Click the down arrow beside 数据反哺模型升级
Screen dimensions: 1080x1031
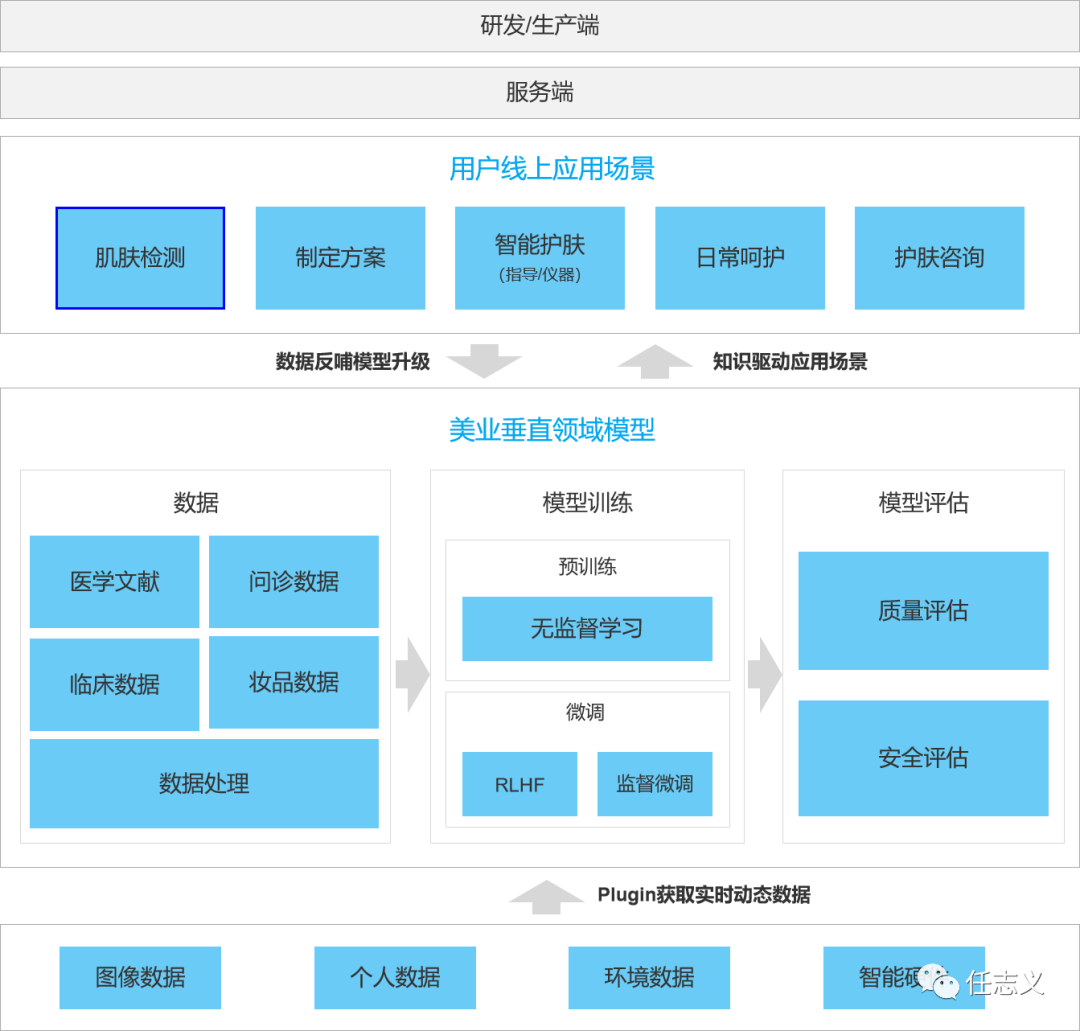coord(484,361)
